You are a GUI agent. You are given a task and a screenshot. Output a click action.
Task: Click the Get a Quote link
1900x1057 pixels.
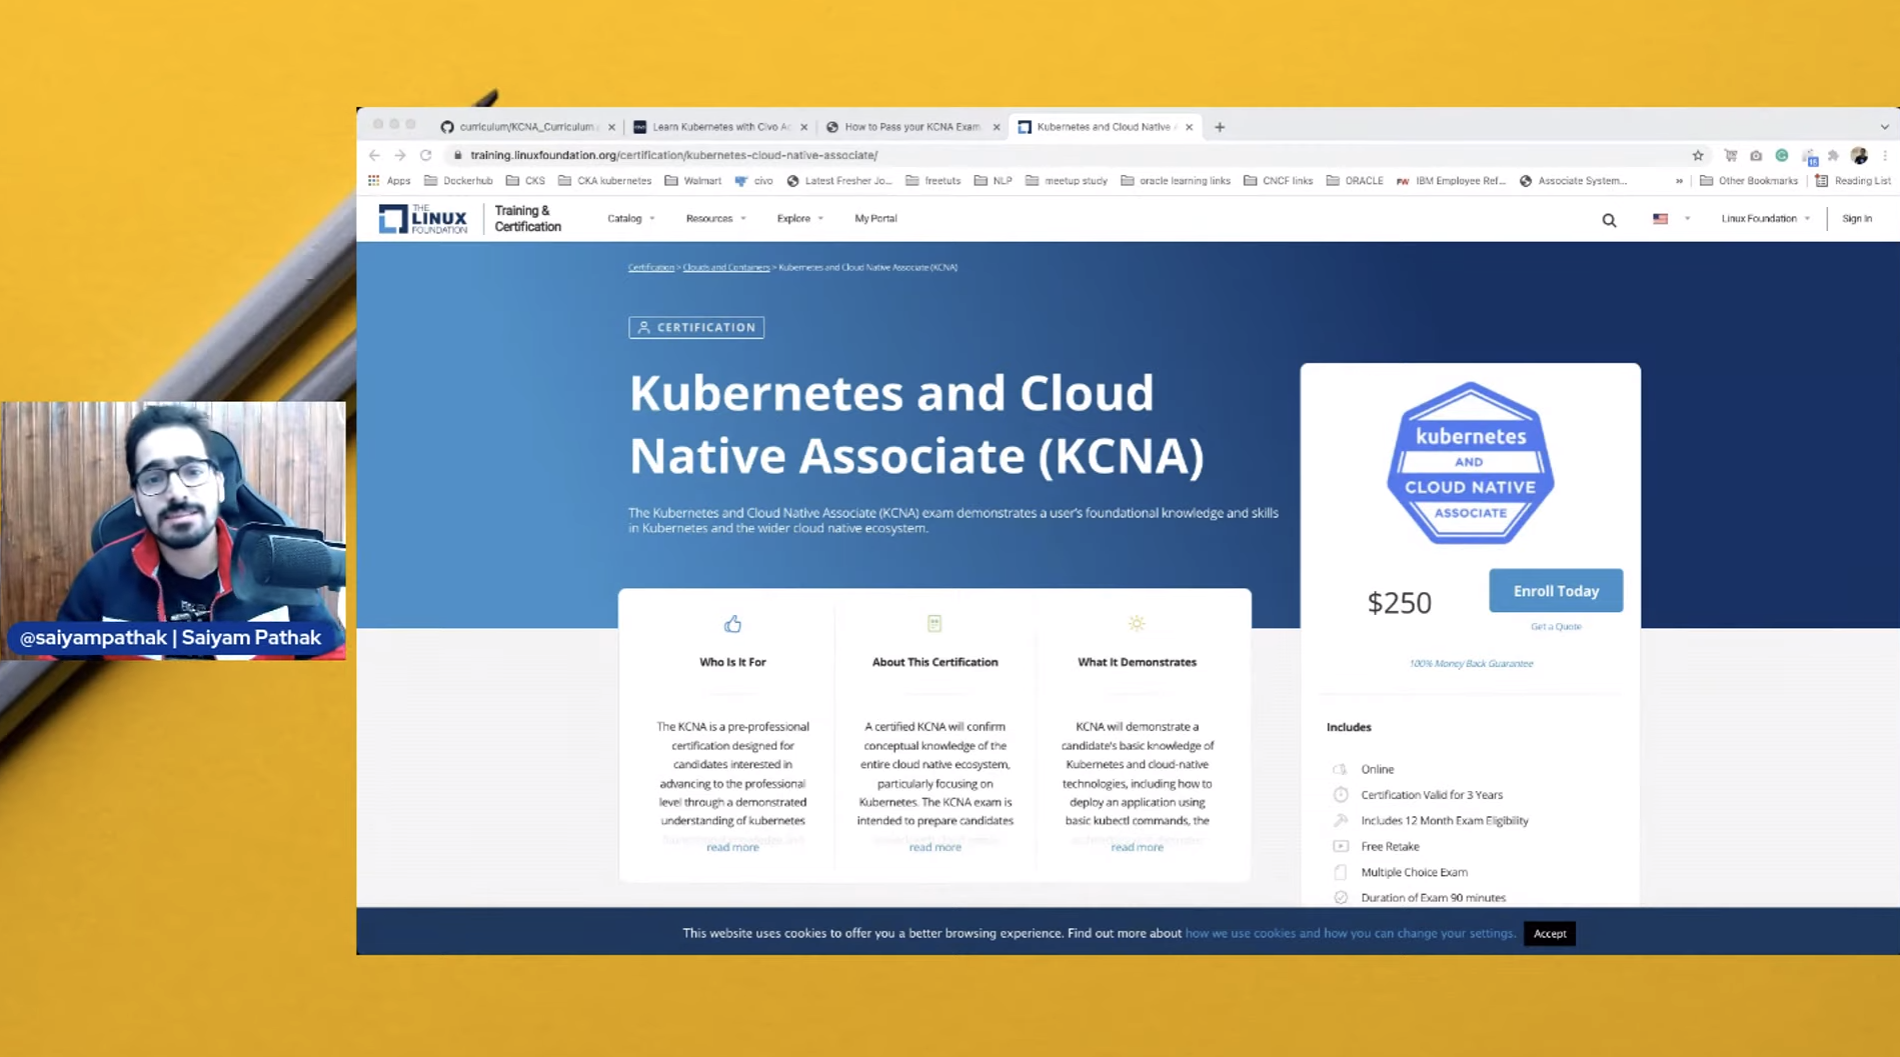[x=1556, y=627]
